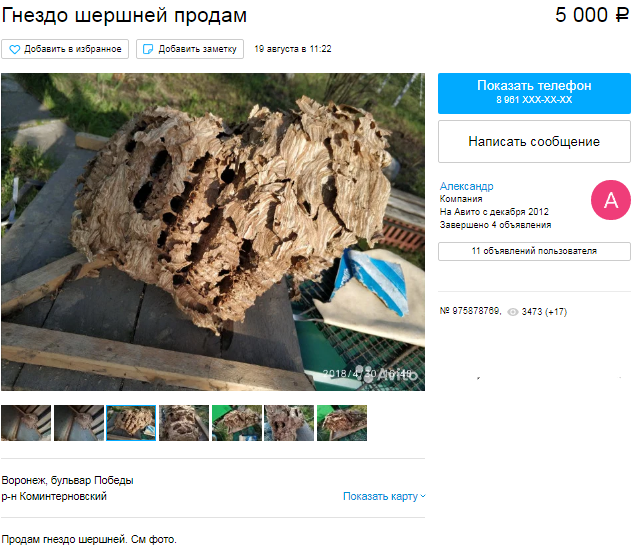Select the fourth nest thumbnail
The width and height of the screenshot is (644, 560).
[x=184, y=423]
